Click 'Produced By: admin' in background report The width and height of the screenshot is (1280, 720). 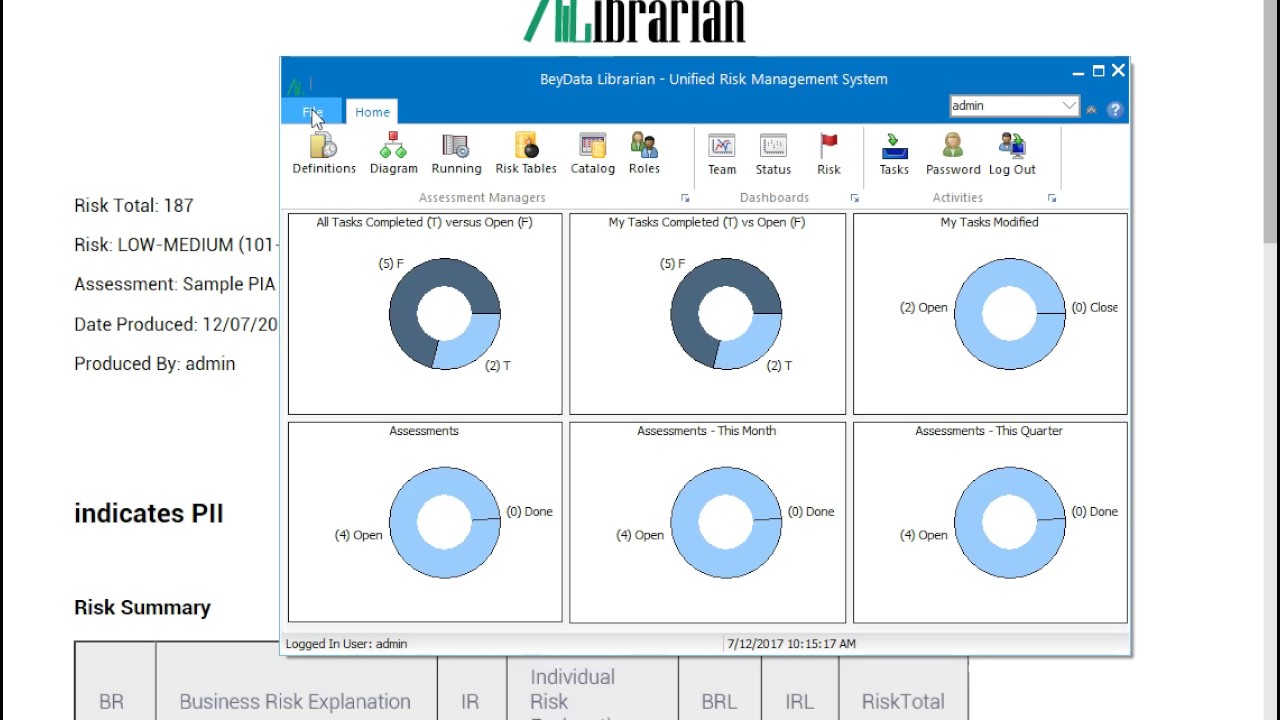point(155,364)
